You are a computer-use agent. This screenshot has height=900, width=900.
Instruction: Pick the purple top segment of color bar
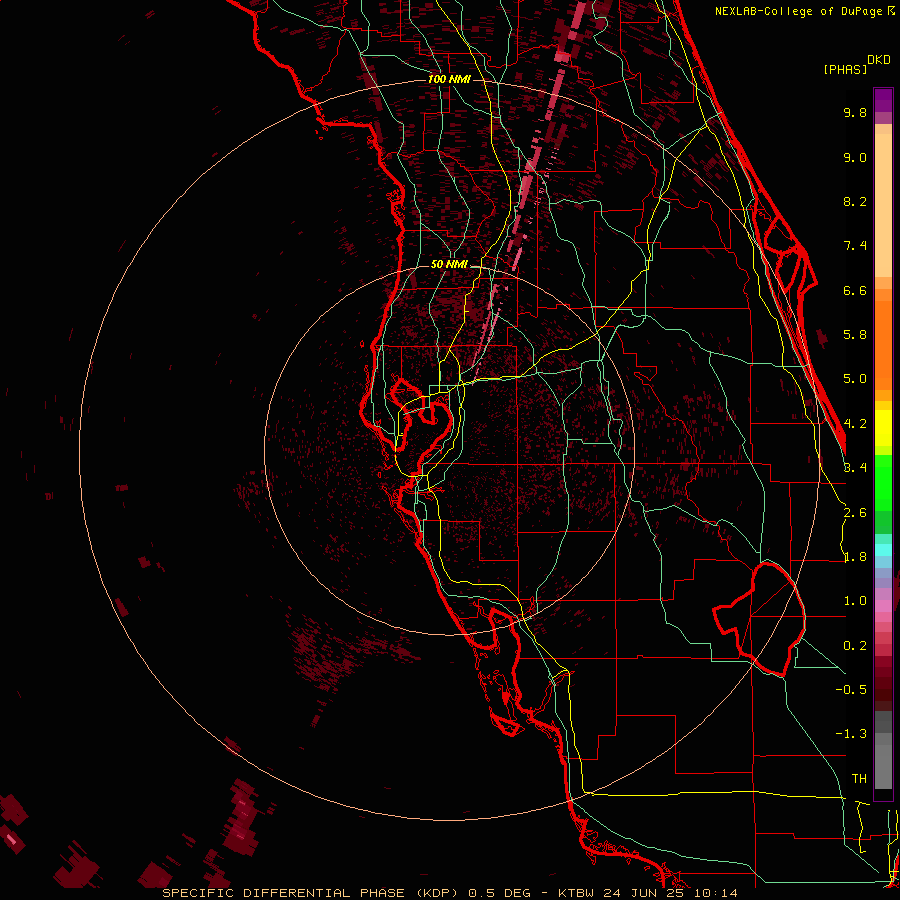(x=883, y=100)
